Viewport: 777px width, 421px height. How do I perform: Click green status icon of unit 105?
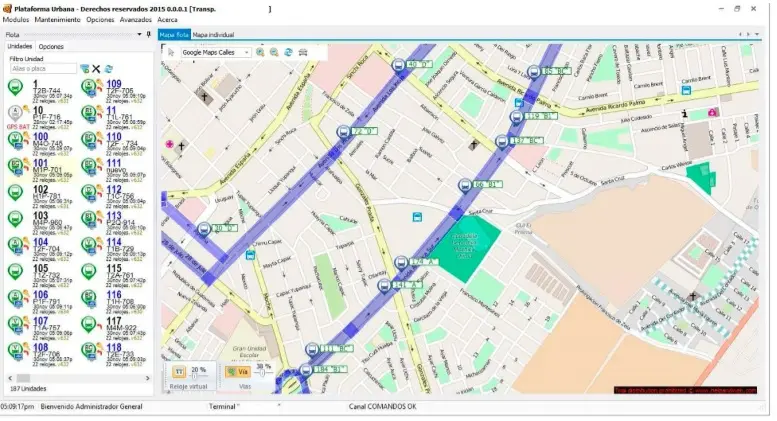pos(15,271)
